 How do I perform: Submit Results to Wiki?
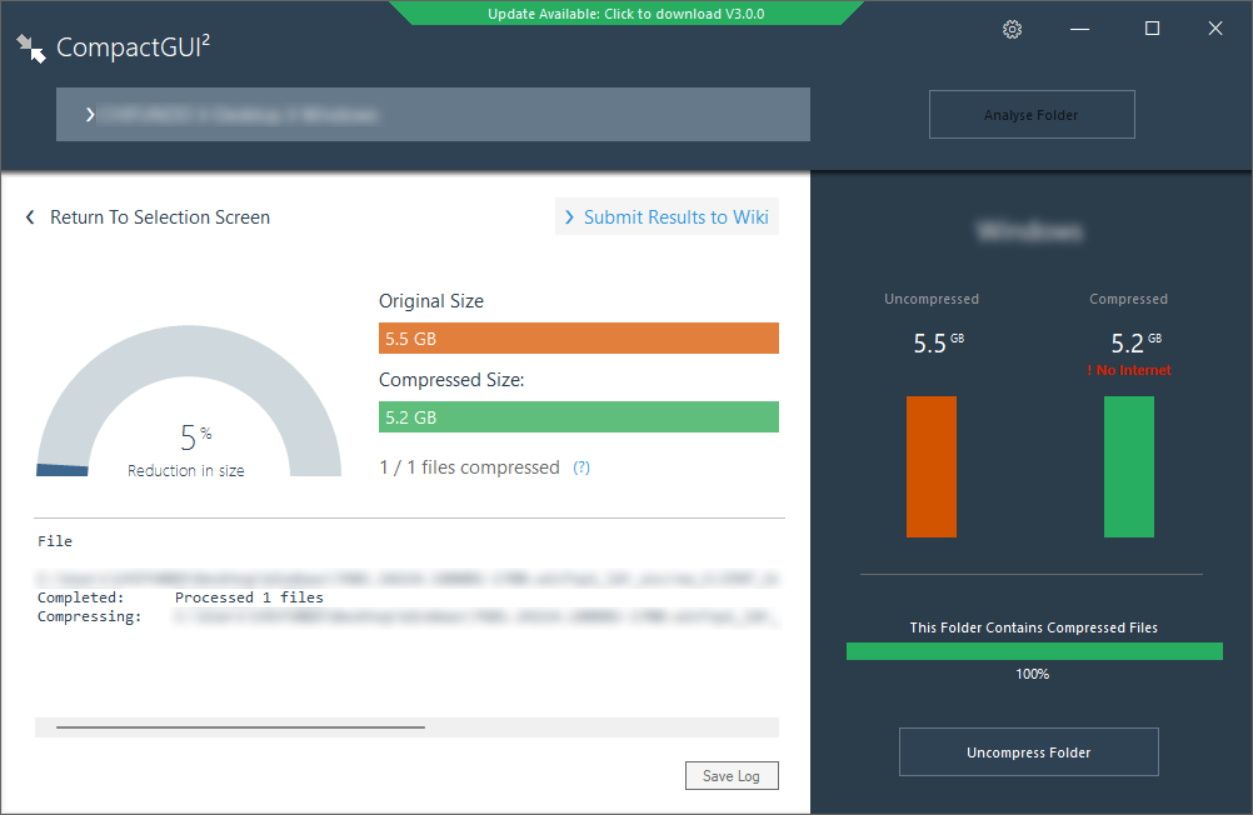(677, 217)
